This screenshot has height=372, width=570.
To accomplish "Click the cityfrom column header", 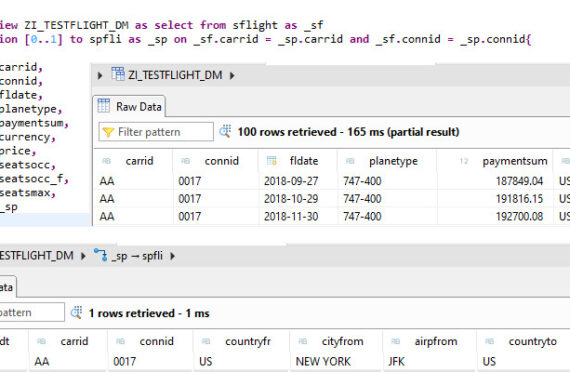I will click(342, 341).
